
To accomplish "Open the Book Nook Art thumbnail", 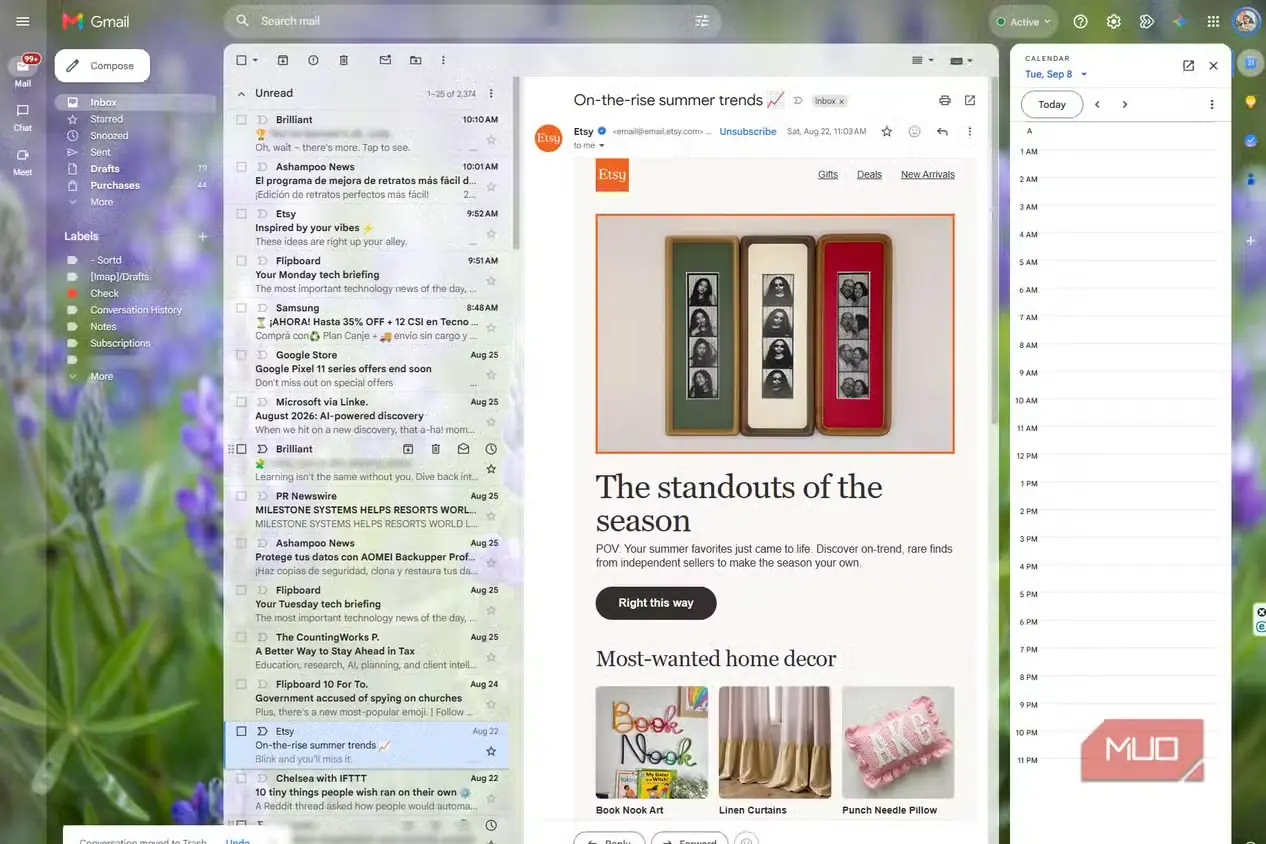I will pos(652,742).
